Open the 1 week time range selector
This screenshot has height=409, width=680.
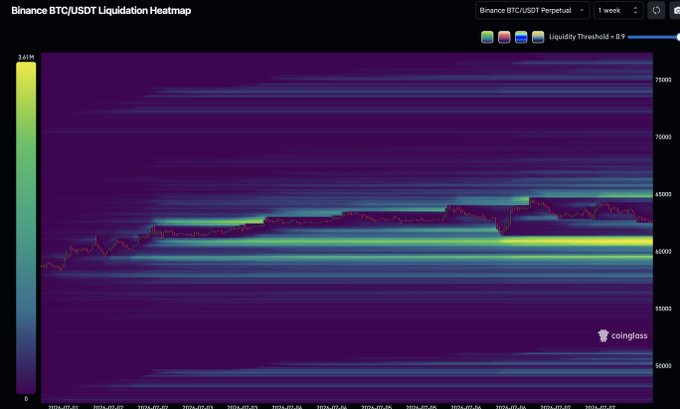coord(618,10)
